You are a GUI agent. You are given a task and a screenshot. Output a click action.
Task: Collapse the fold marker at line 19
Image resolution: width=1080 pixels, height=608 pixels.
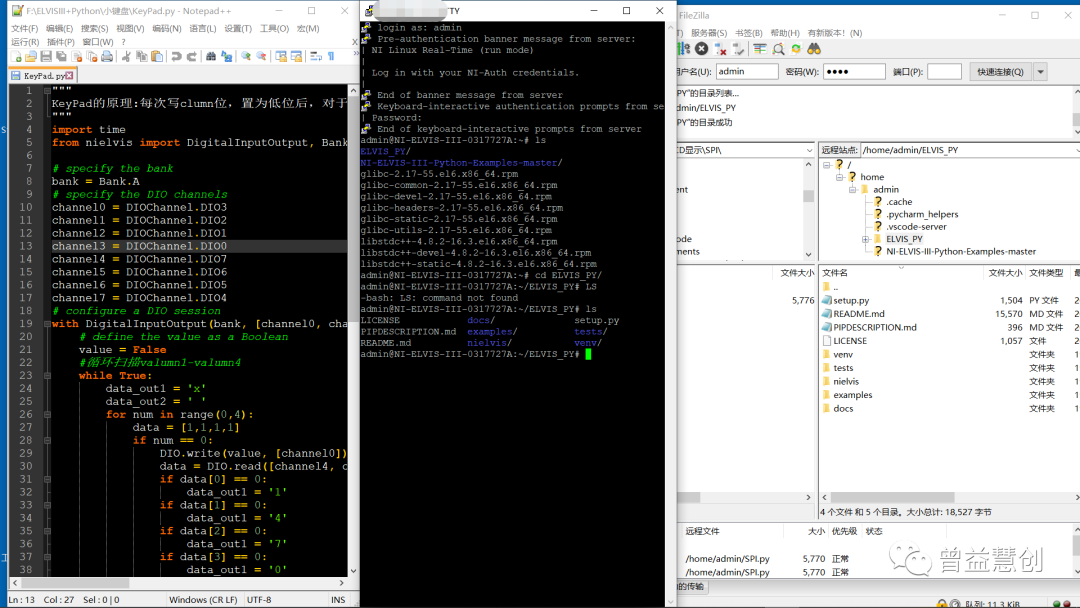coord(47,324)
